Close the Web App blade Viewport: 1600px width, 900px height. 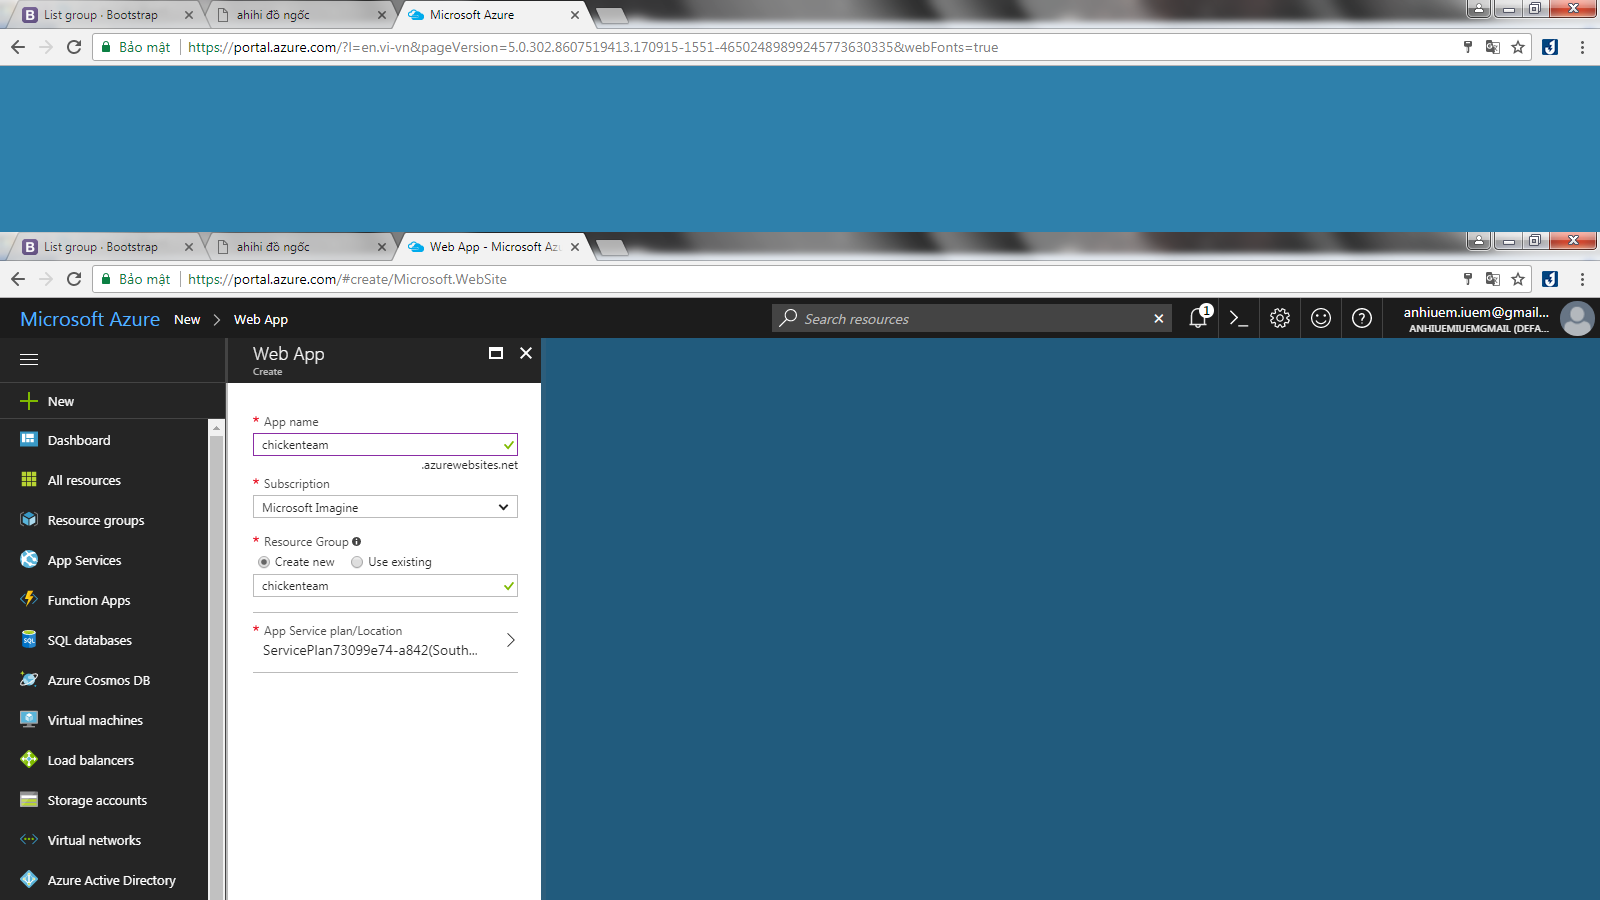526,353
